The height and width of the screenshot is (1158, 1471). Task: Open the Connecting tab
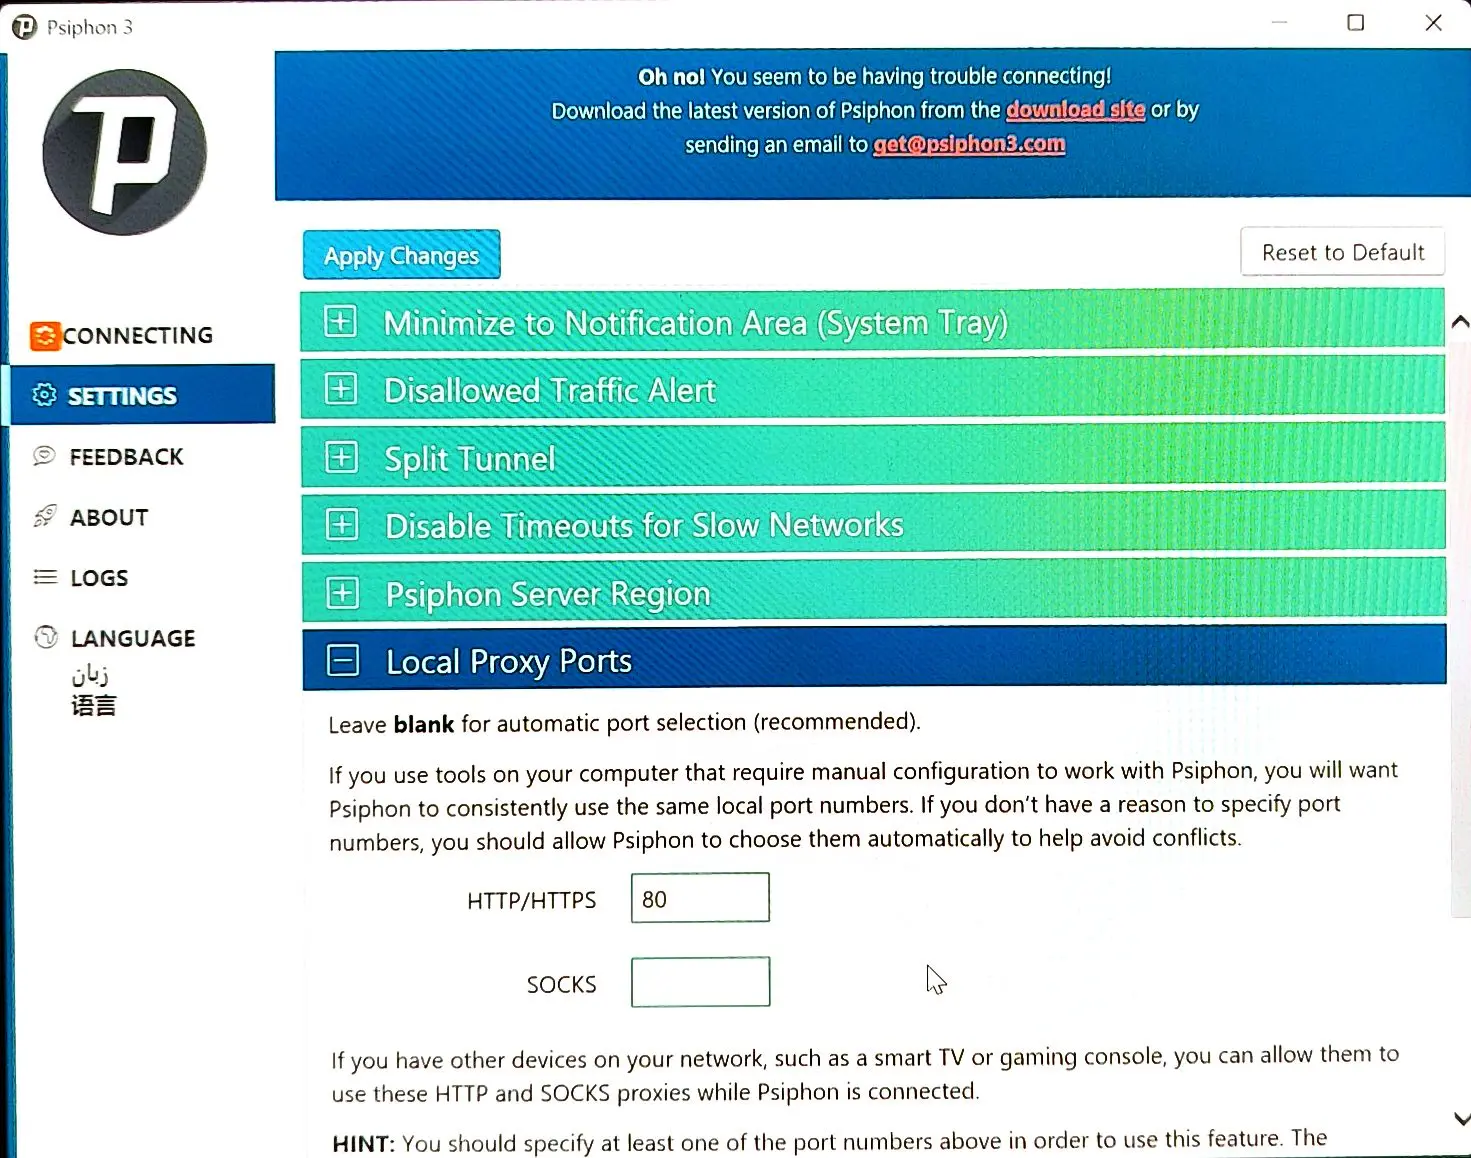[122, 336]
